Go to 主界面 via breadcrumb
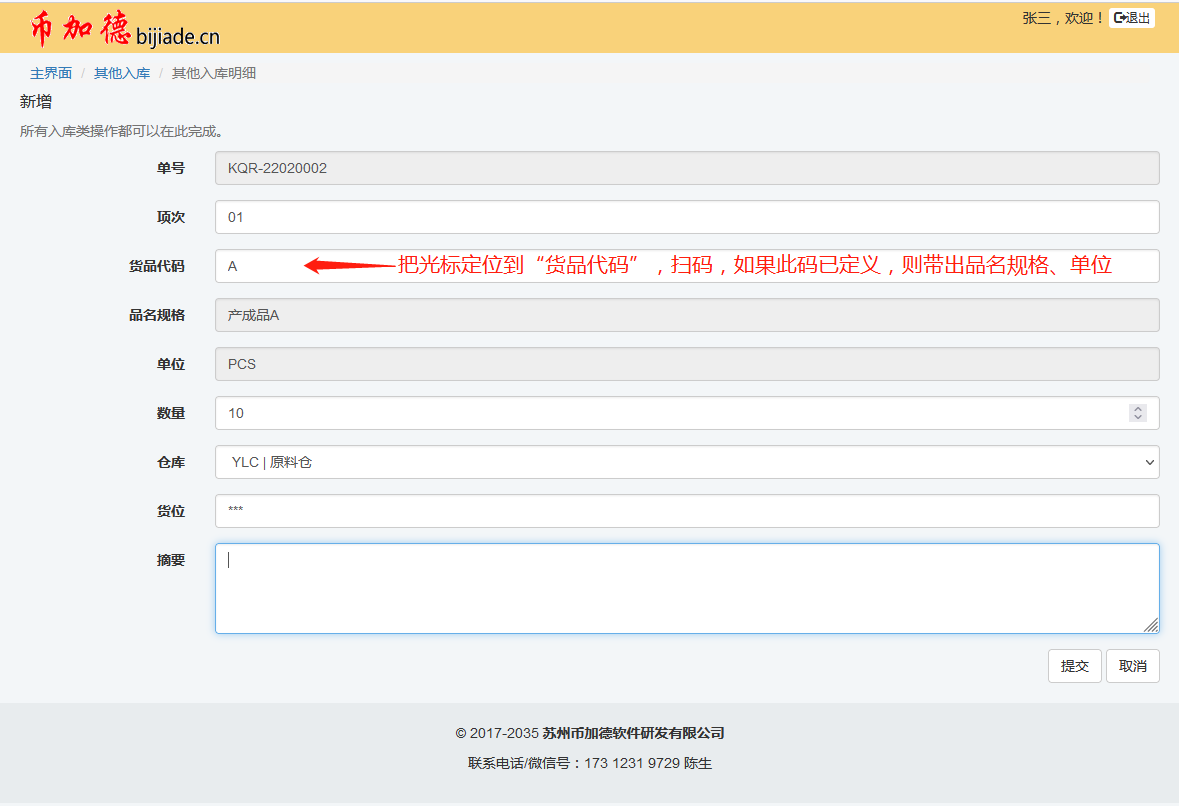 pos(51,73)
